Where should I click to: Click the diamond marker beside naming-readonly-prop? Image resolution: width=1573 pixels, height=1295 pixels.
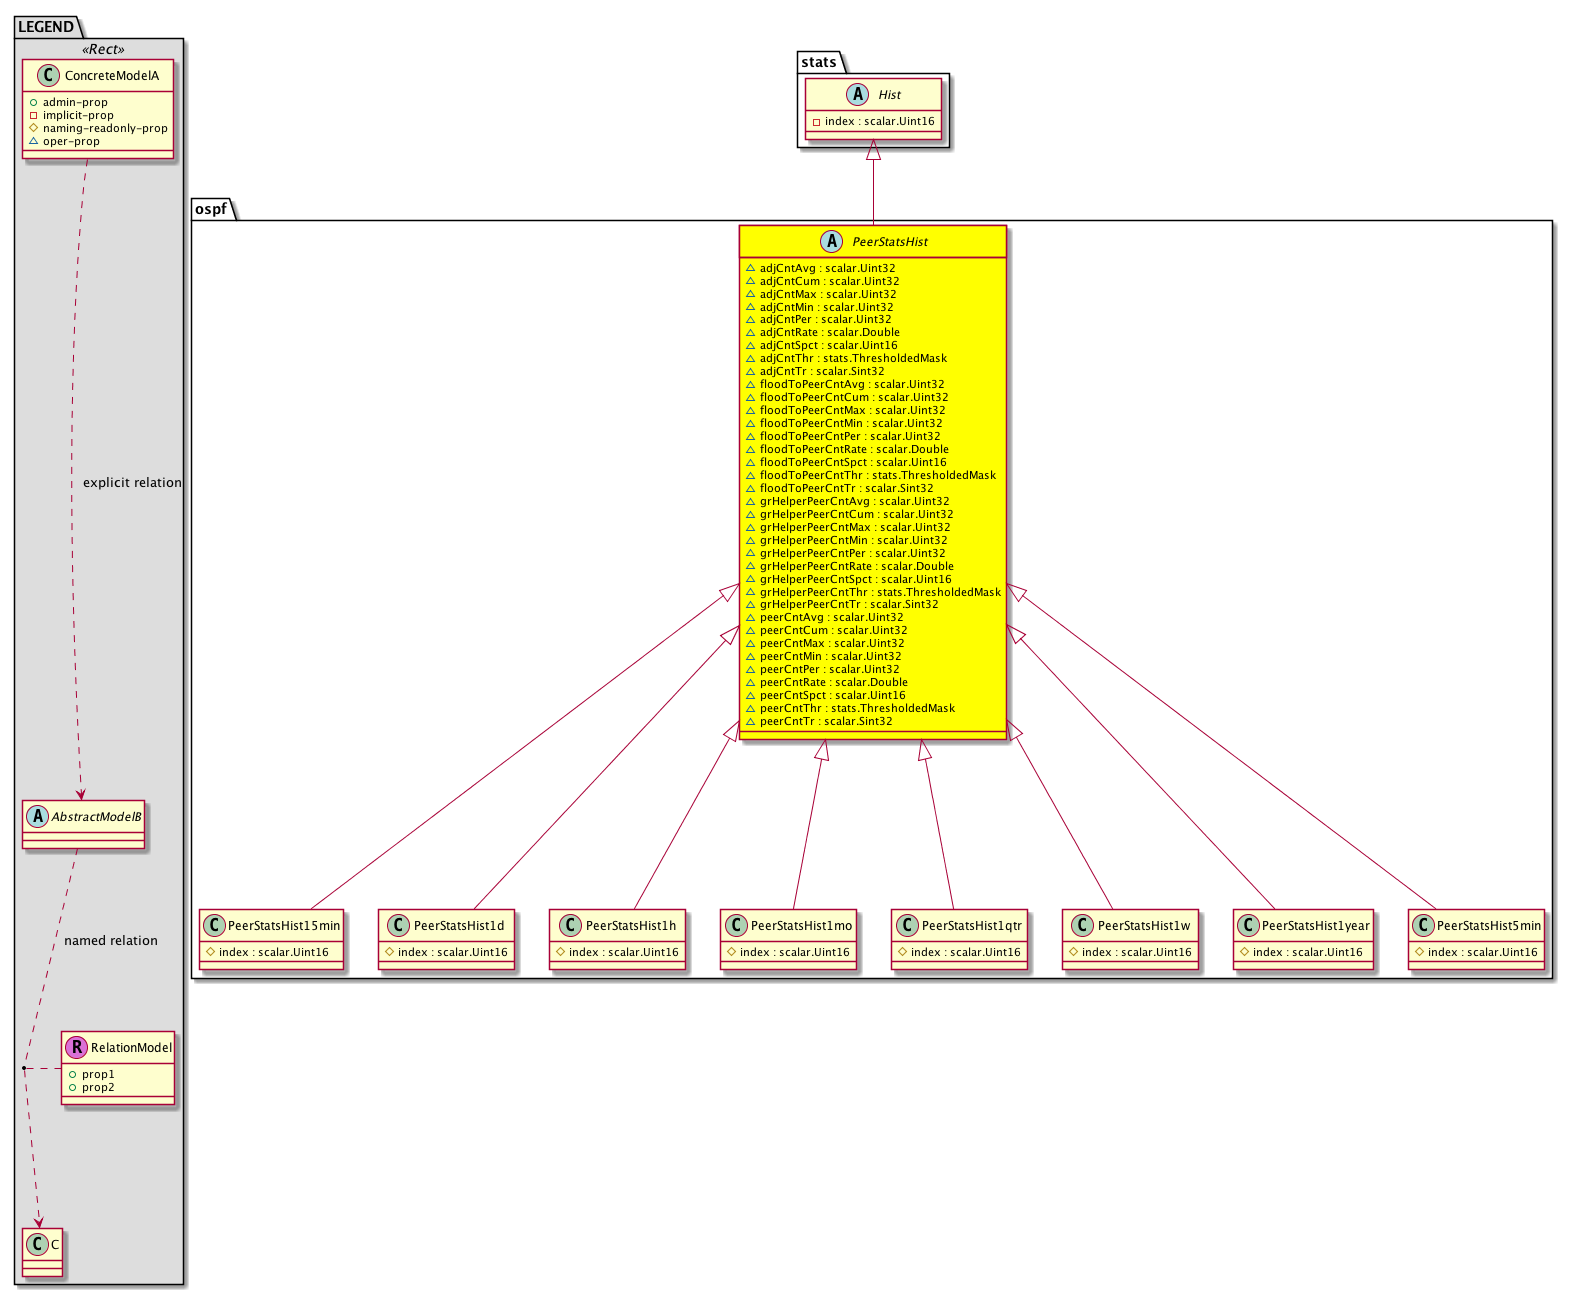point(33,128)
